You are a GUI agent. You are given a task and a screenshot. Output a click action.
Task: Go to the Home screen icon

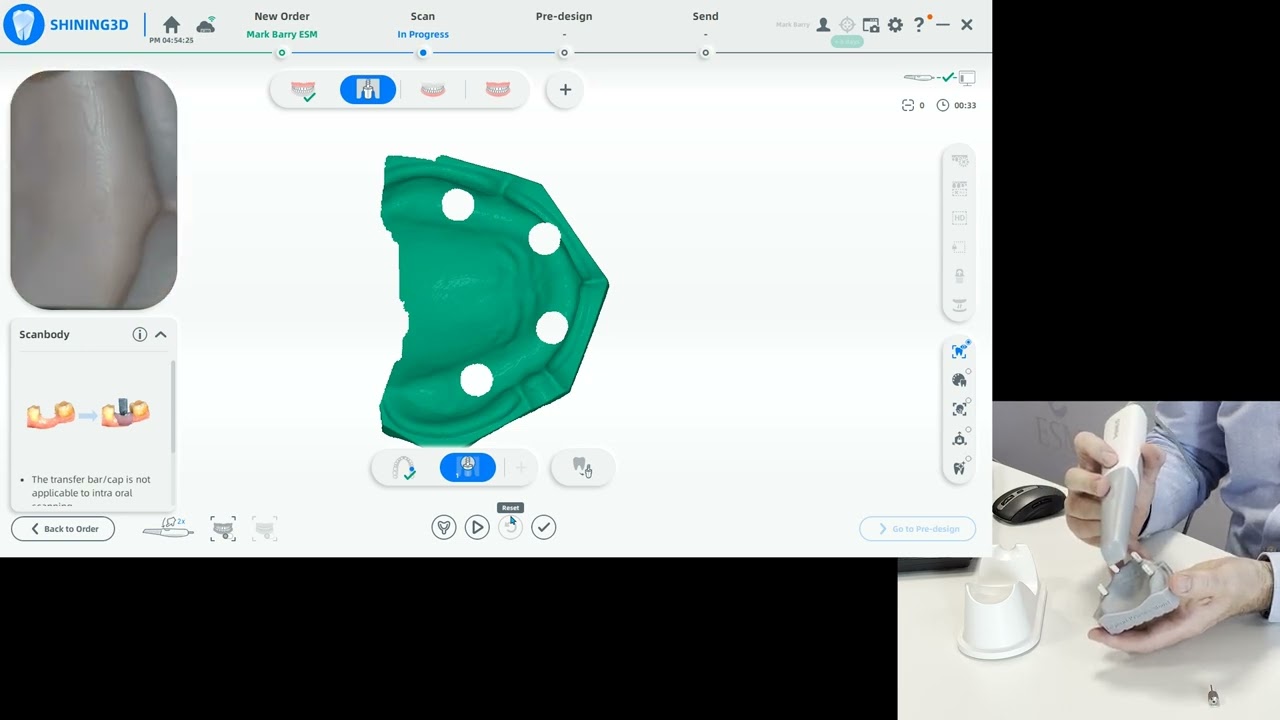coord(171,24)
